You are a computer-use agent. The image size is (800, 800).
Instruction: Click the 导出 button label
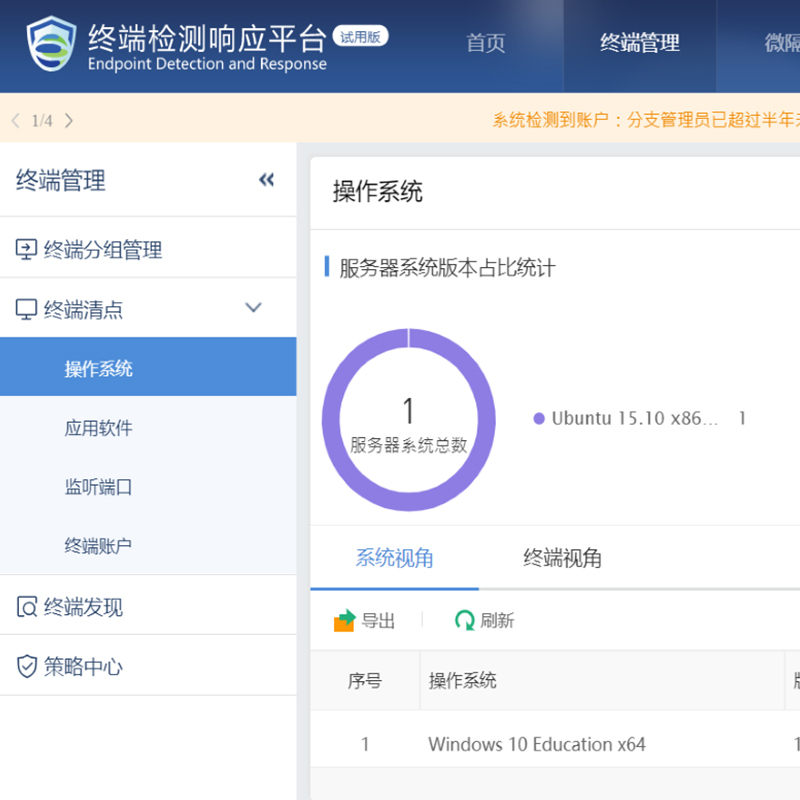[378, 620]
